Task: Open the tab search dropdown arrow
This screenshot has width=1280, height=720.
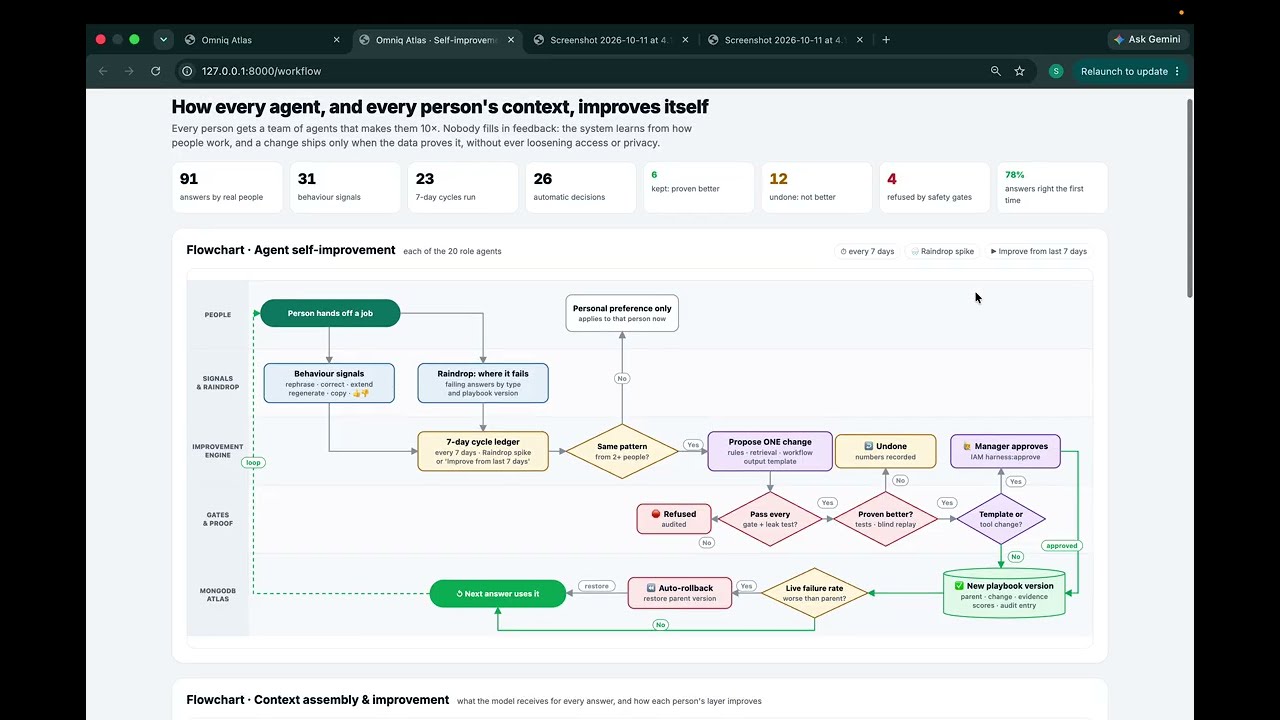Action: pos(163,40)
